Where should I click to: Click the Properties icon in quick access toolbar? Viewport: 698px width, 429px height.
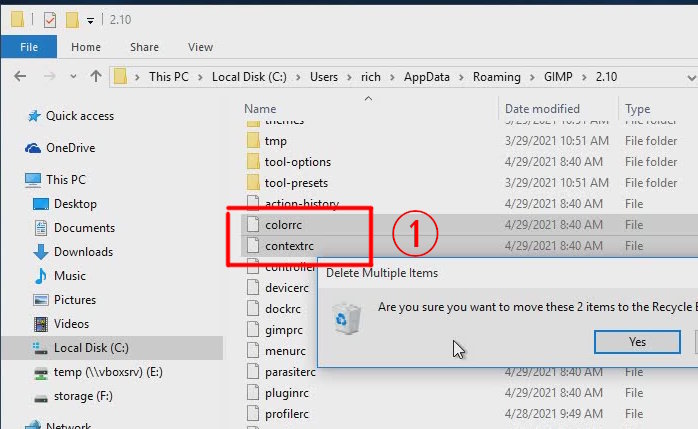50,20
